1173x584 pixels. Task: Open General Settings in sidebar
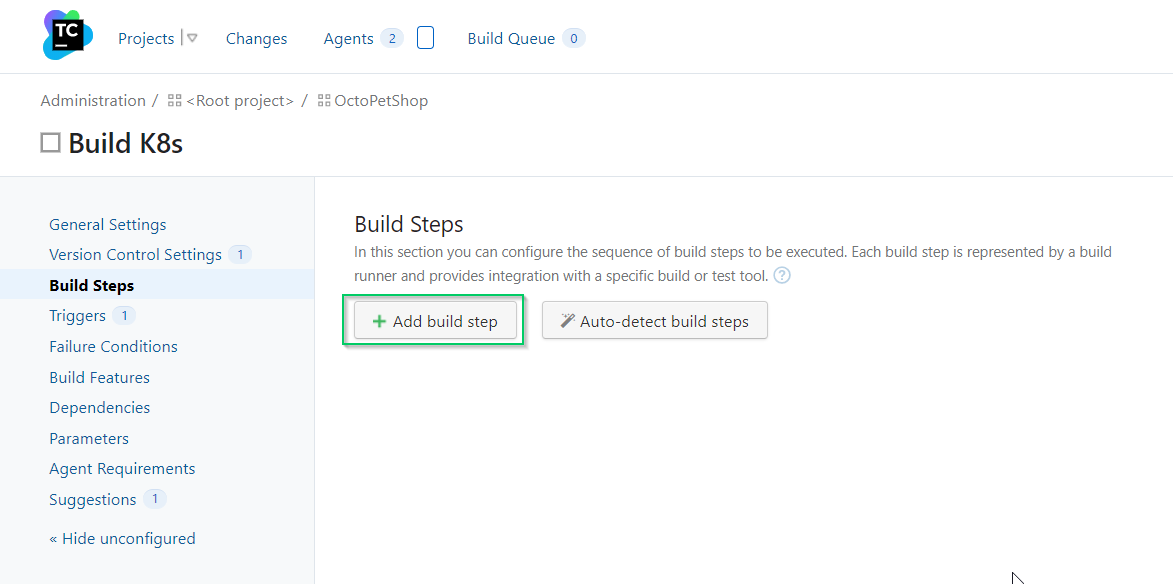pyautogui.click(x=108, y=225)
